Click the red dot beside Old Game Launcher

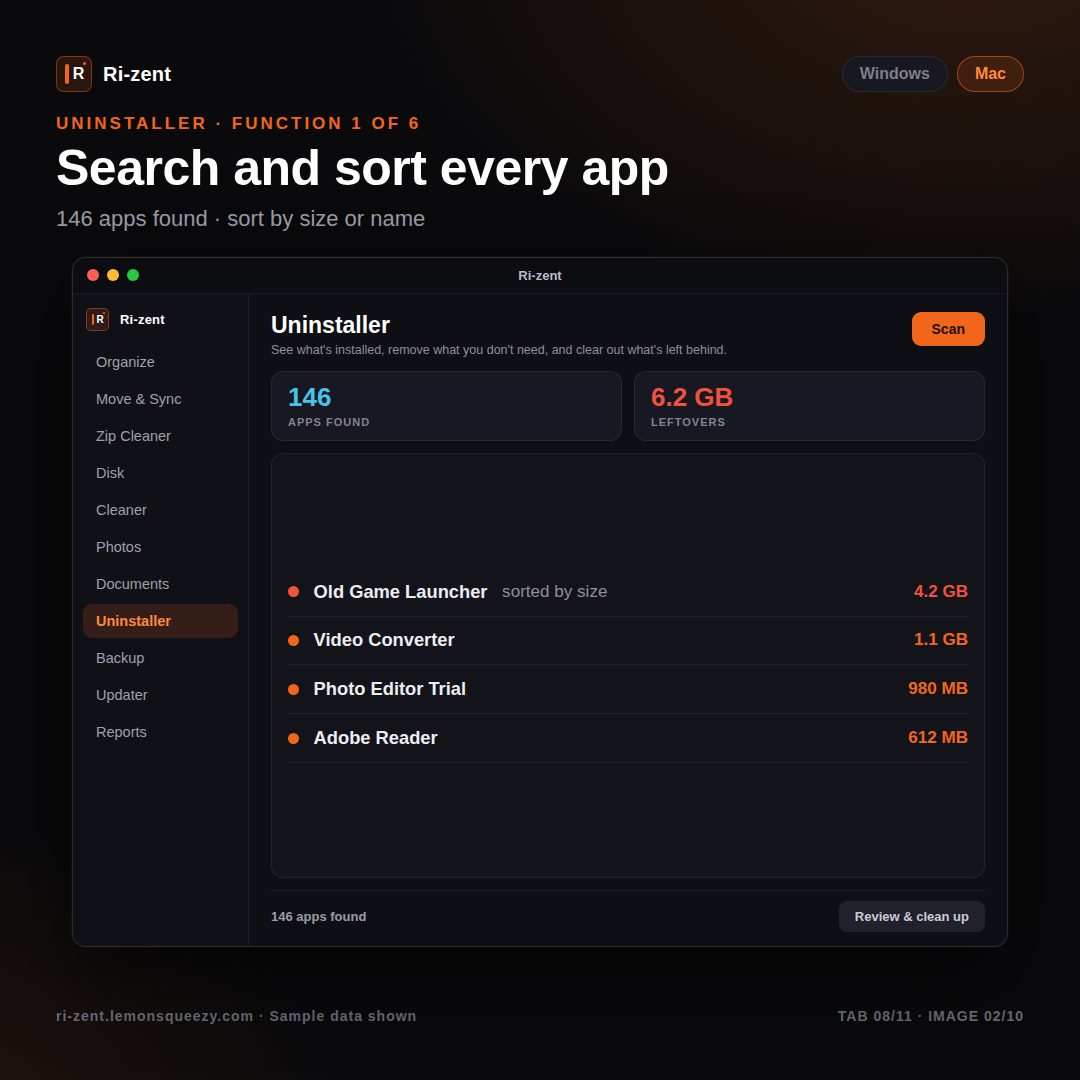[293, 592]
